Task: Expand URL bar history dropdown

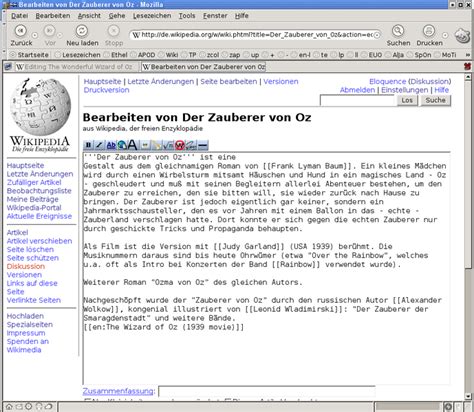Action: point(377,35)
